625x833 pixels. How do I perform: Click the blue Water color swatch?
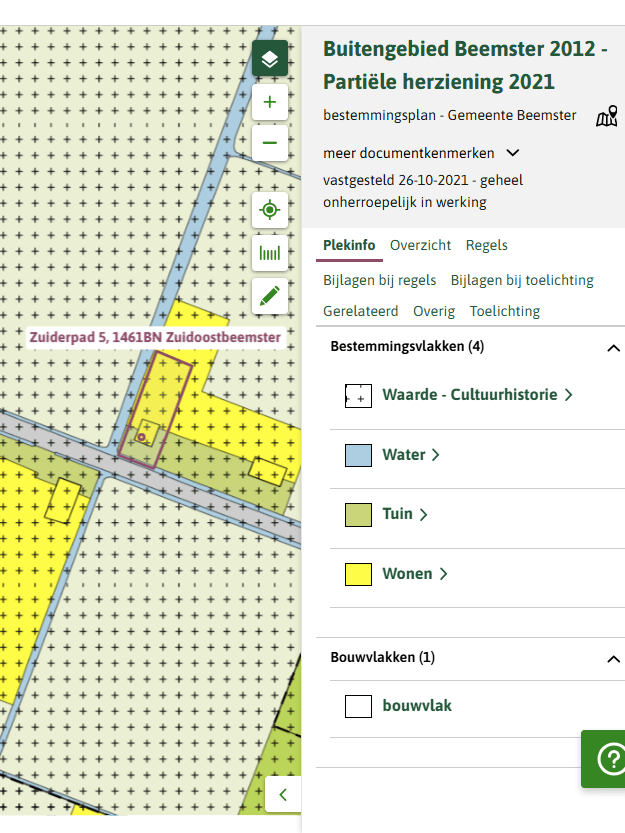click(358, 456)
